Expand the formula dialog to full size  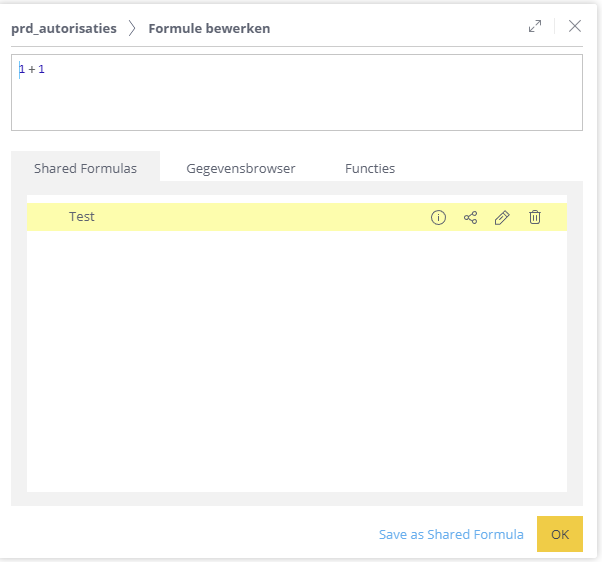535,27
